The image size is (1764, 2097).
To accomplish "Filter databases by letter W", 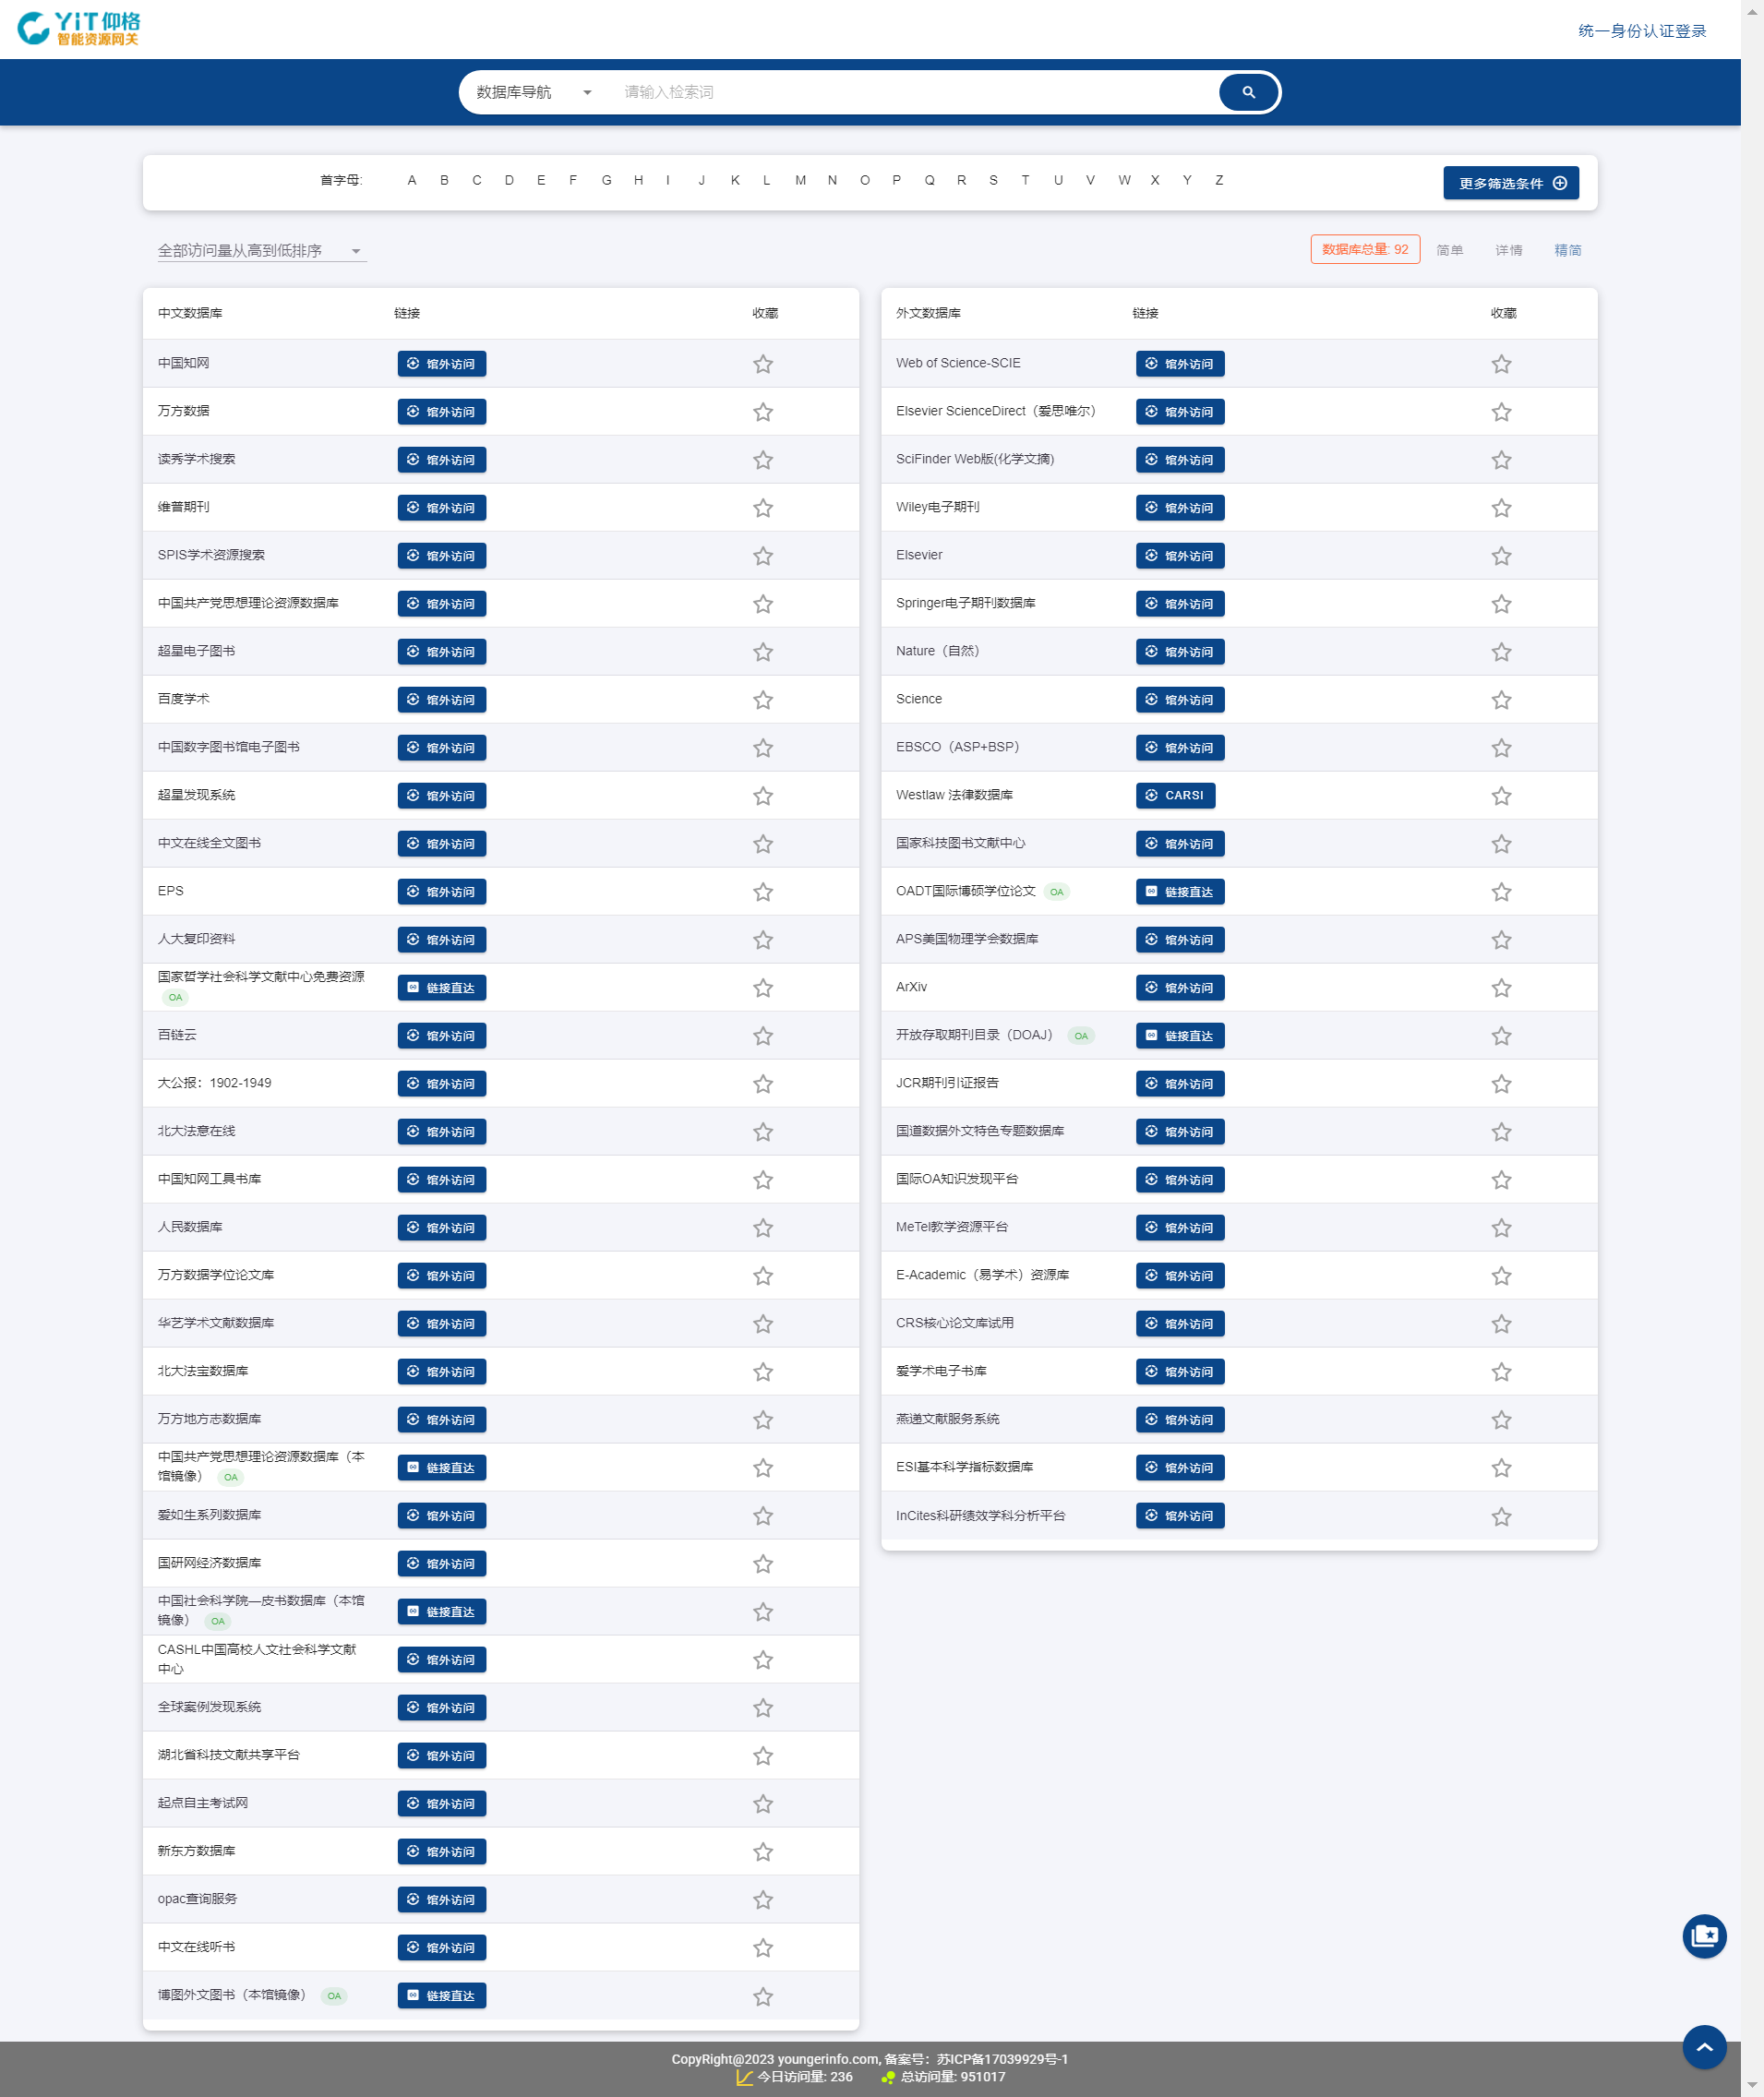I will coord(1124,180).
